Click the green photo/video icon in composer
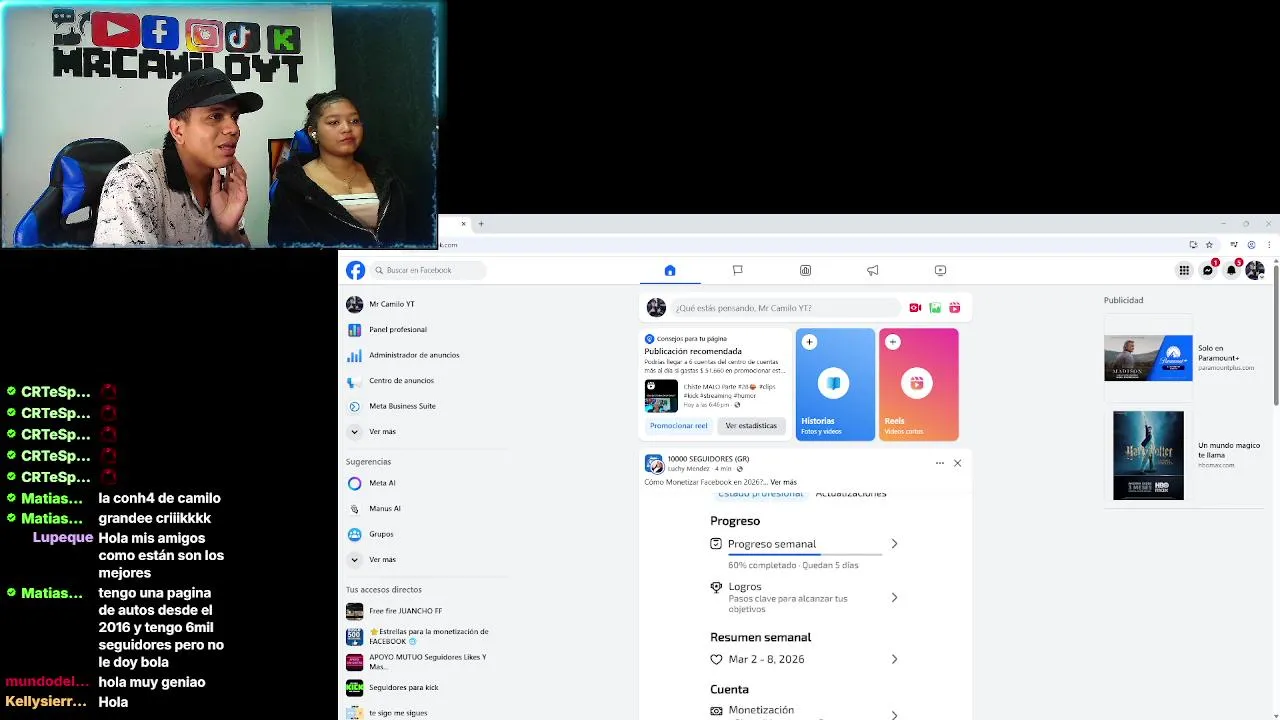1280x720 pixels. [935, 308]
